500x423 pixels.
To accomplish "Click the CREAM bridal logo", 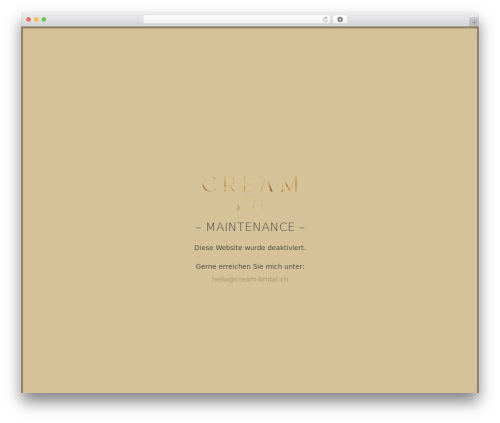I will pyautogui.click(x=250, y=193).
